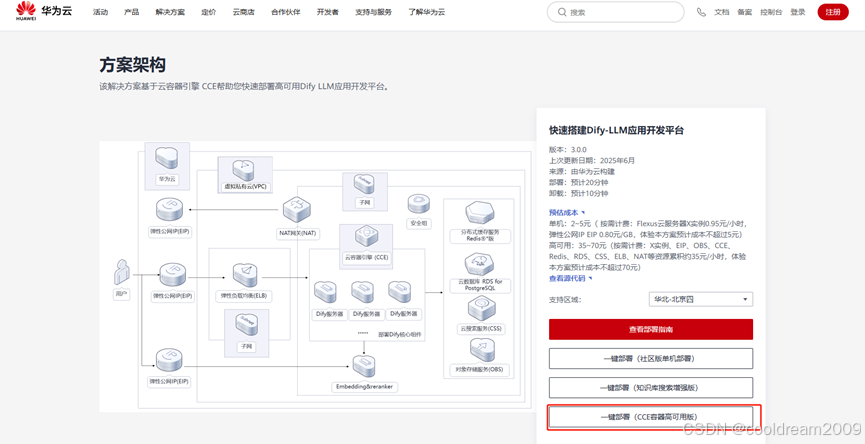Open the 合作伙伴 menu

pyautogui.click(x=286, y=12)
